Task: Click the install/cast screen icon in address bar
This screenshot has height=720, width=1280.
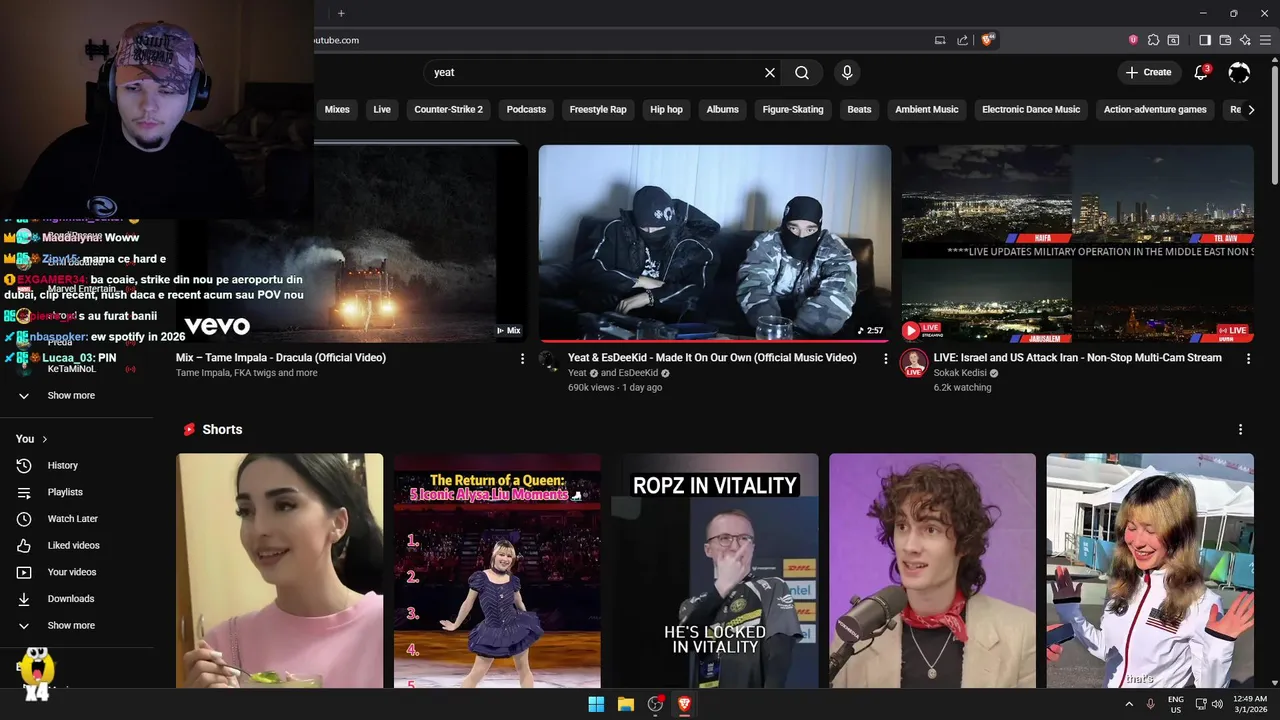Action: [940, 40]
